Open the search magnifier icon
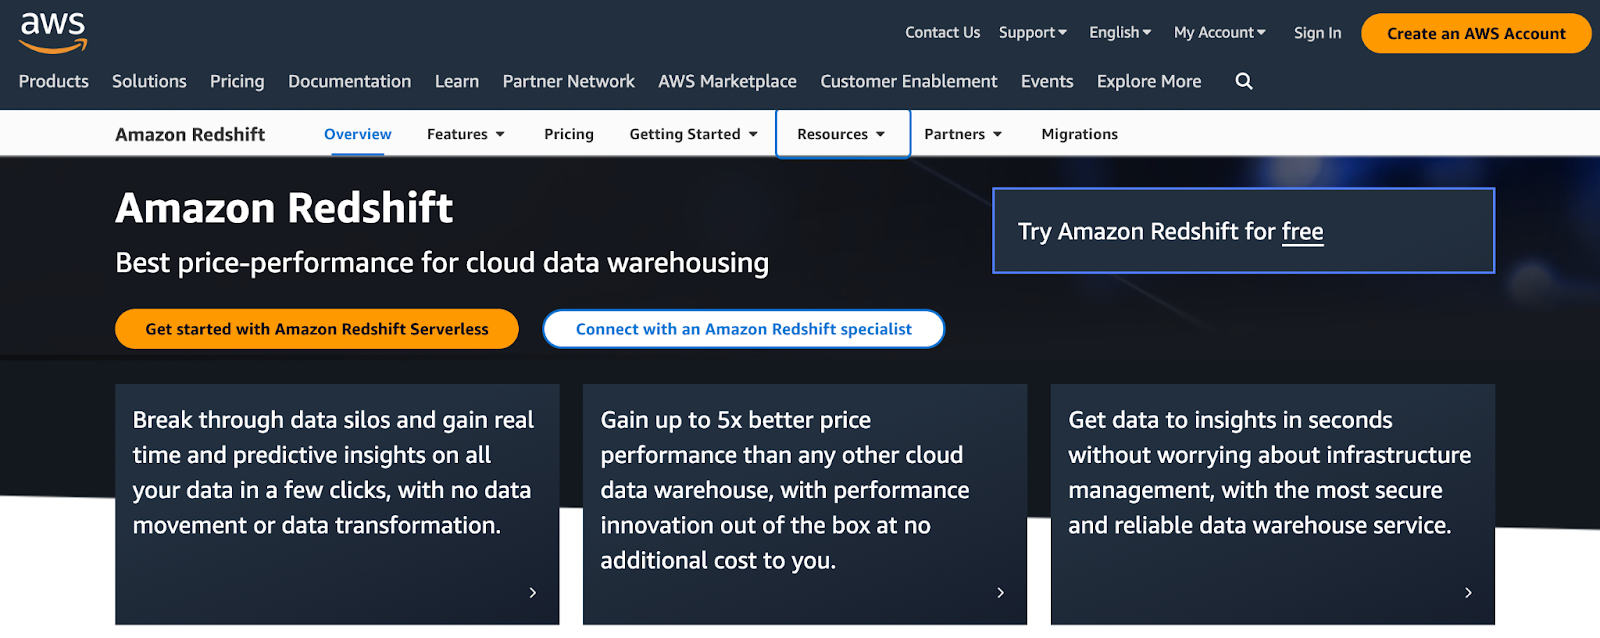 pyautogui.click(x=1244, y=81)
